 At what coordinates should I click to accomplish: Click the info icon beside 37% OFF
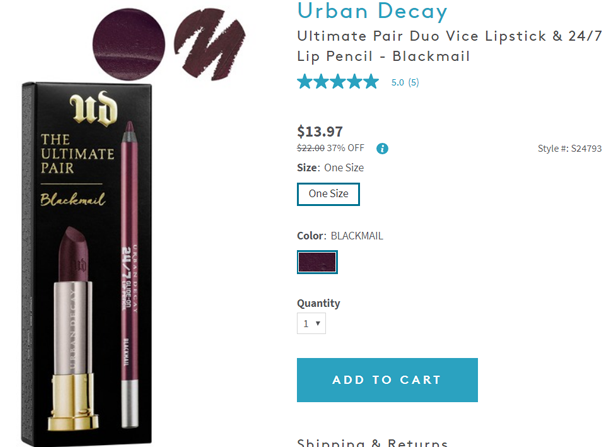[x=382, y=149]
